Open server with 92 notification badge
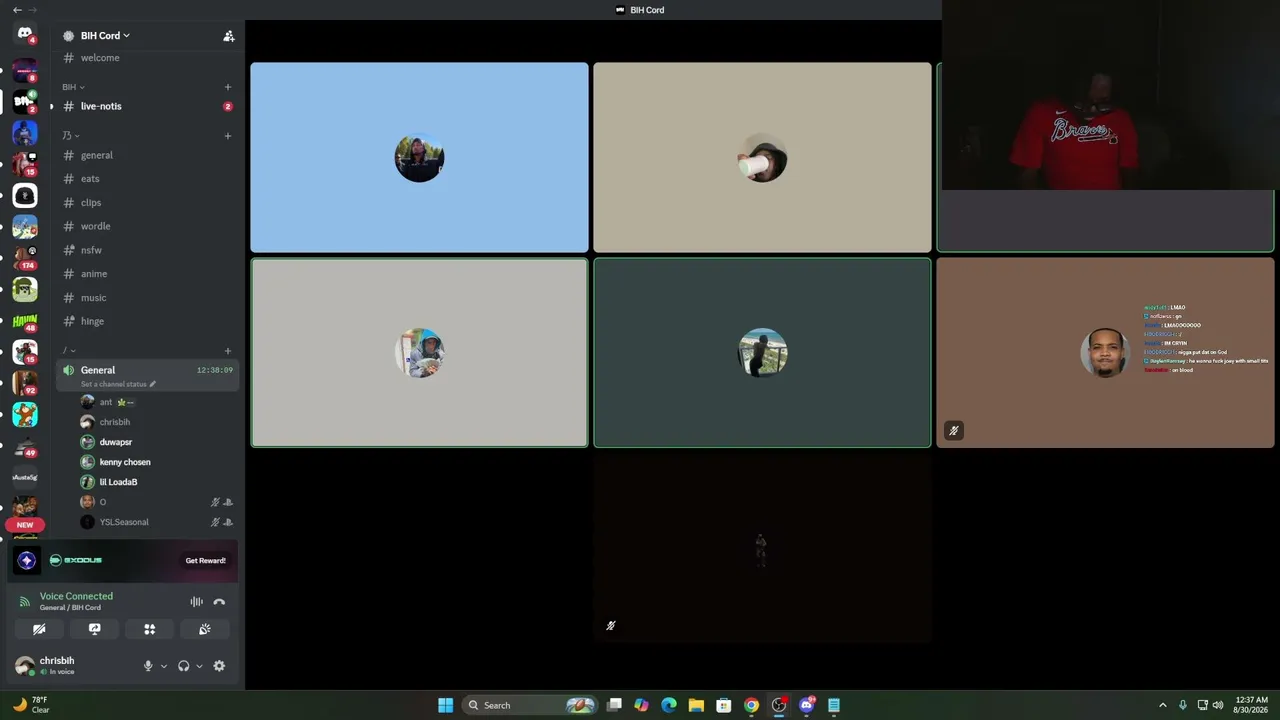Image resolution: width=1280 pixels, height=720 pixels. [25, 383]
